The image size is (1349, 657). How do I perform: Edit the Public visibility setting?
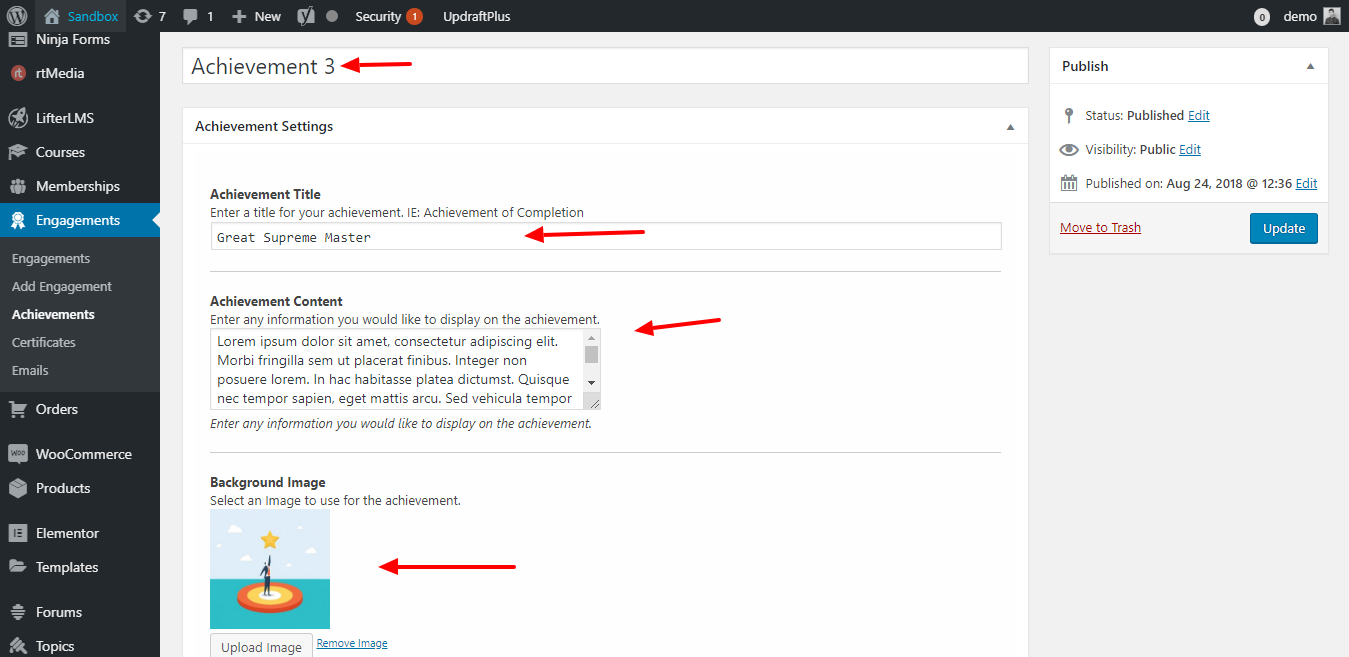tap(1190, 149)
